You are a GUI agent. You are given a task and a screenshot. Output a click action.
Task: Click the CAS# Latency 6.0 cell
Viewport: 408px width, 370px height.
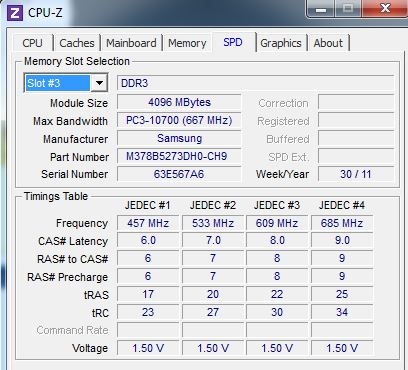click(x=148, y=241)
